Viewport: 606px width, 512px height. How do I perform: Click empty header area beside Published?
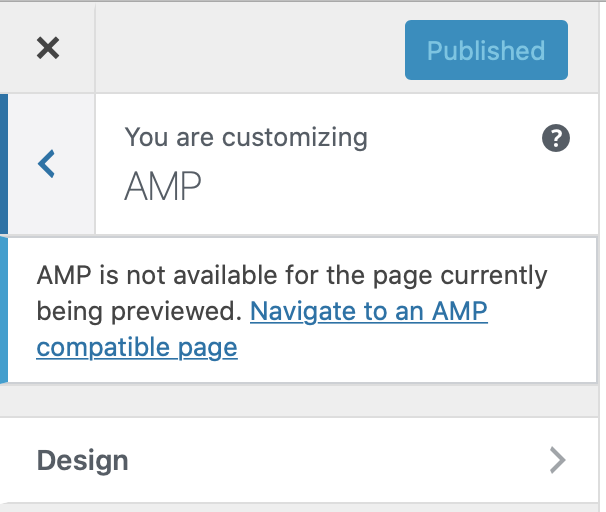[250, 48]
